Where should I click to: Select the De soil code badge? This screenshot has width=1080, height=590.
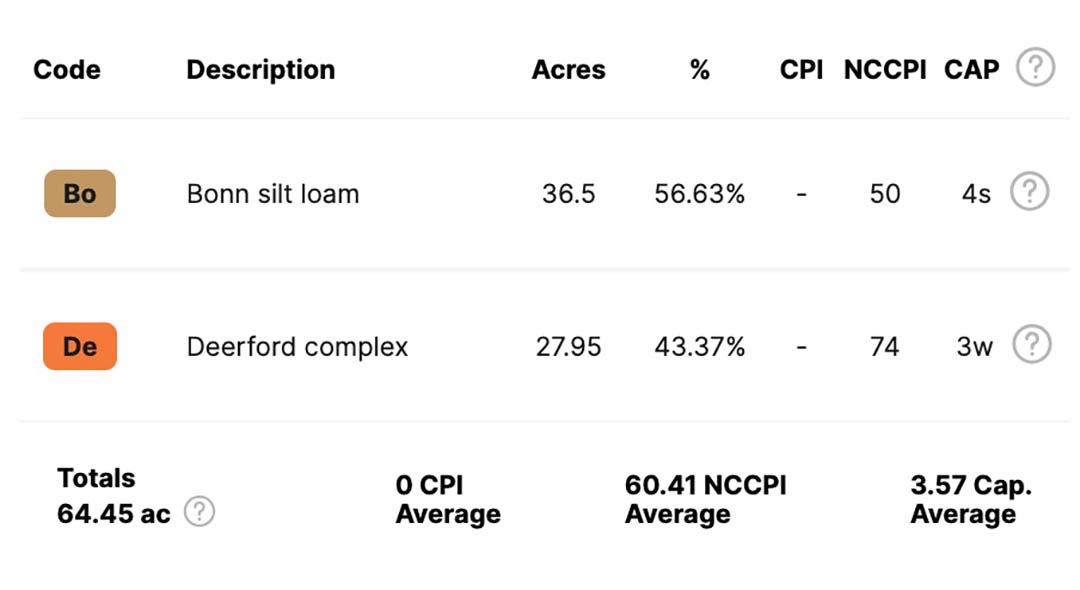tap(80, 346)
